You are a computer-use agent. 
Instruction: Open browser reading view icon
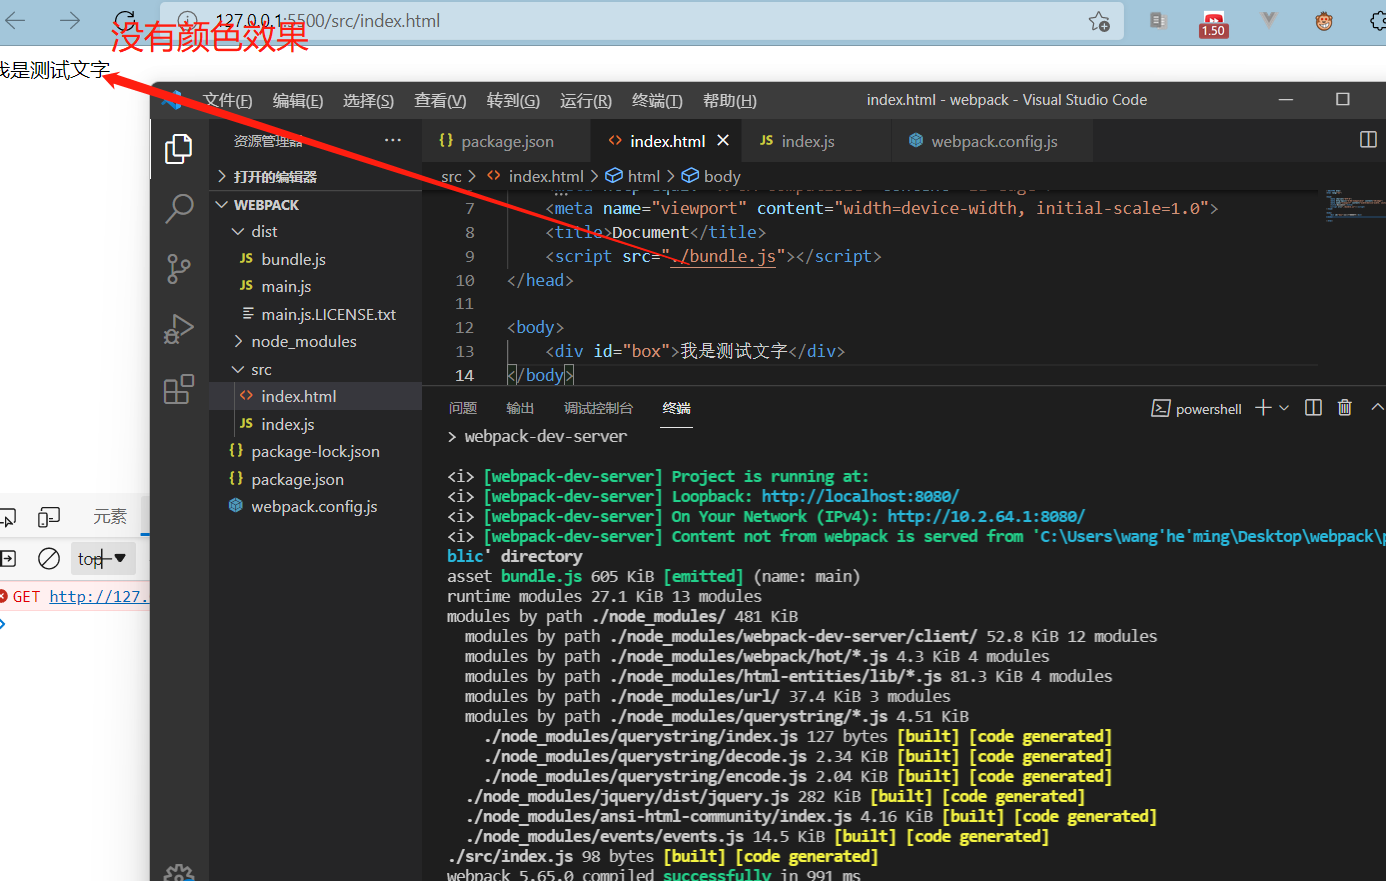coord(1159,20)
